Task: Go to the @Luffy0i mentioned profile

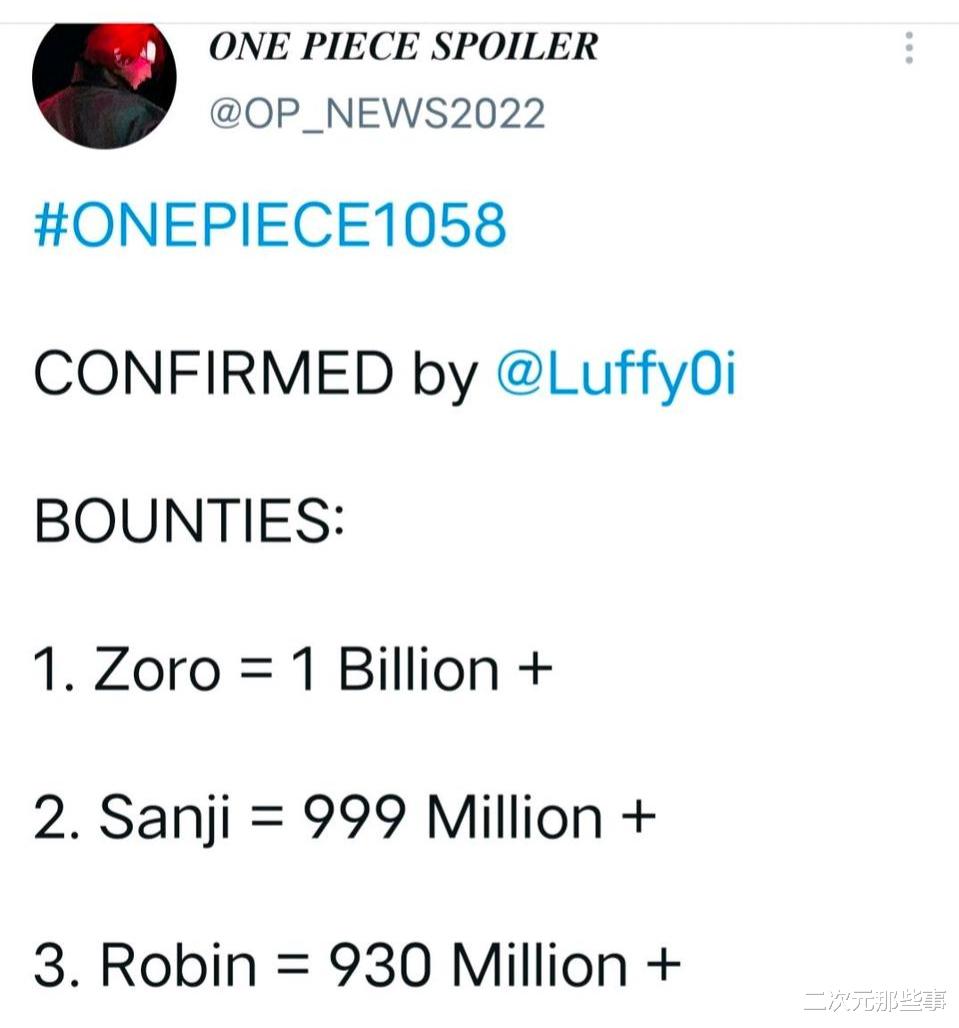Action: [616, 374]
